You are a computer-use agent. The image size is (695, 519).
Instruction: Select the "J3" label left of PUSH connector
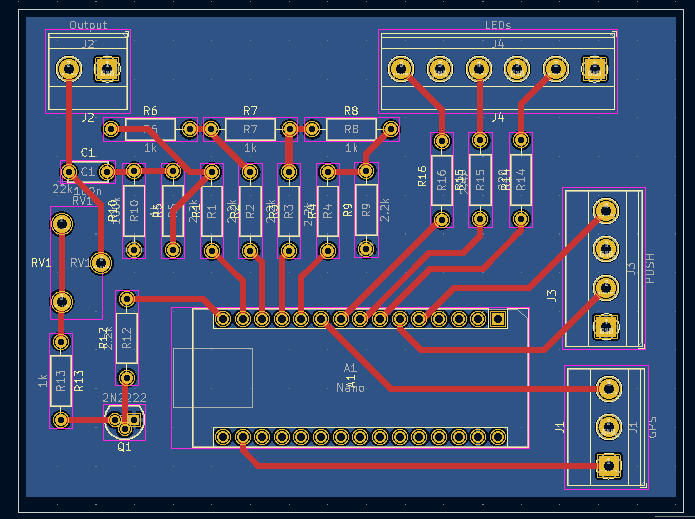pyautogui.click(x=552, y=296)
